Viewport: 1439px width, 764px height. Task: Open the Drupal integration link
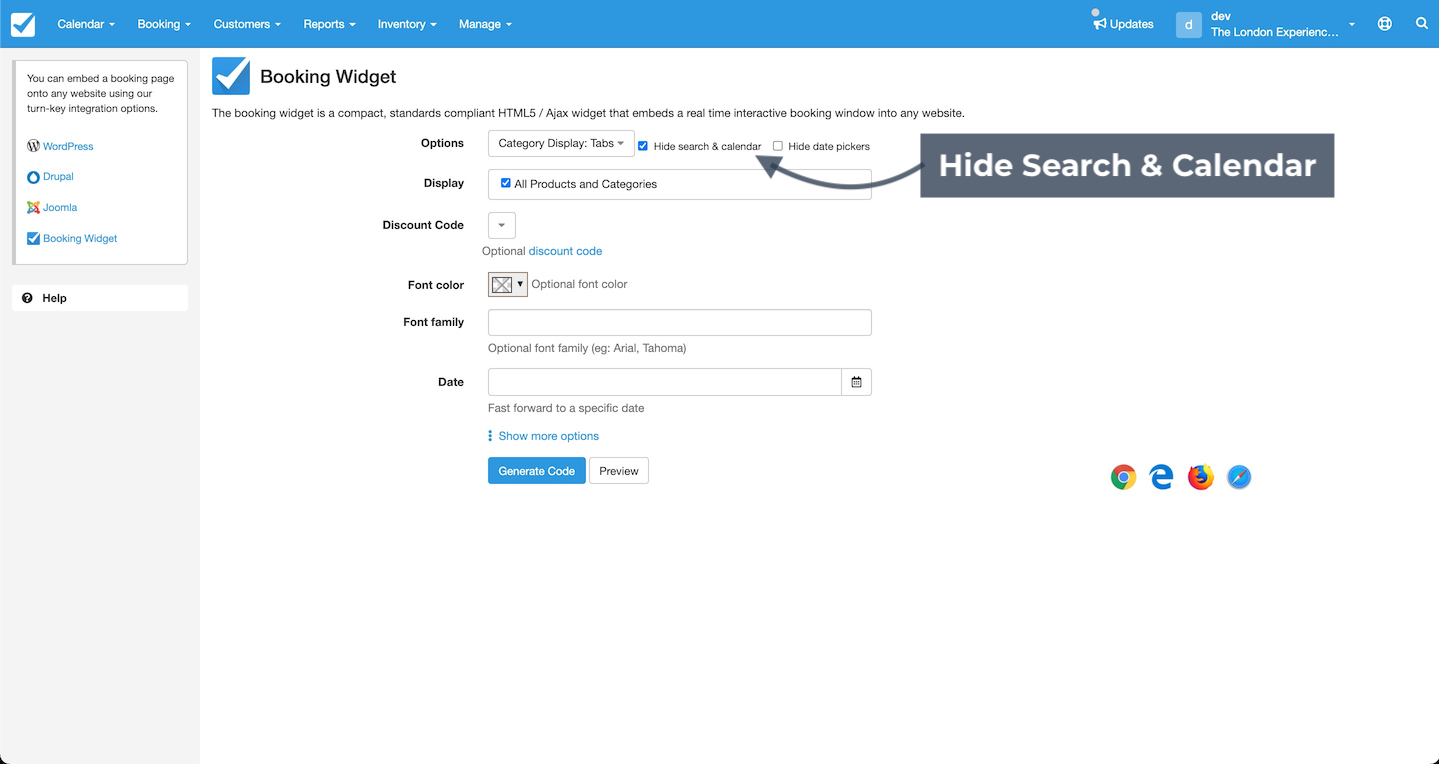[58, 177]
